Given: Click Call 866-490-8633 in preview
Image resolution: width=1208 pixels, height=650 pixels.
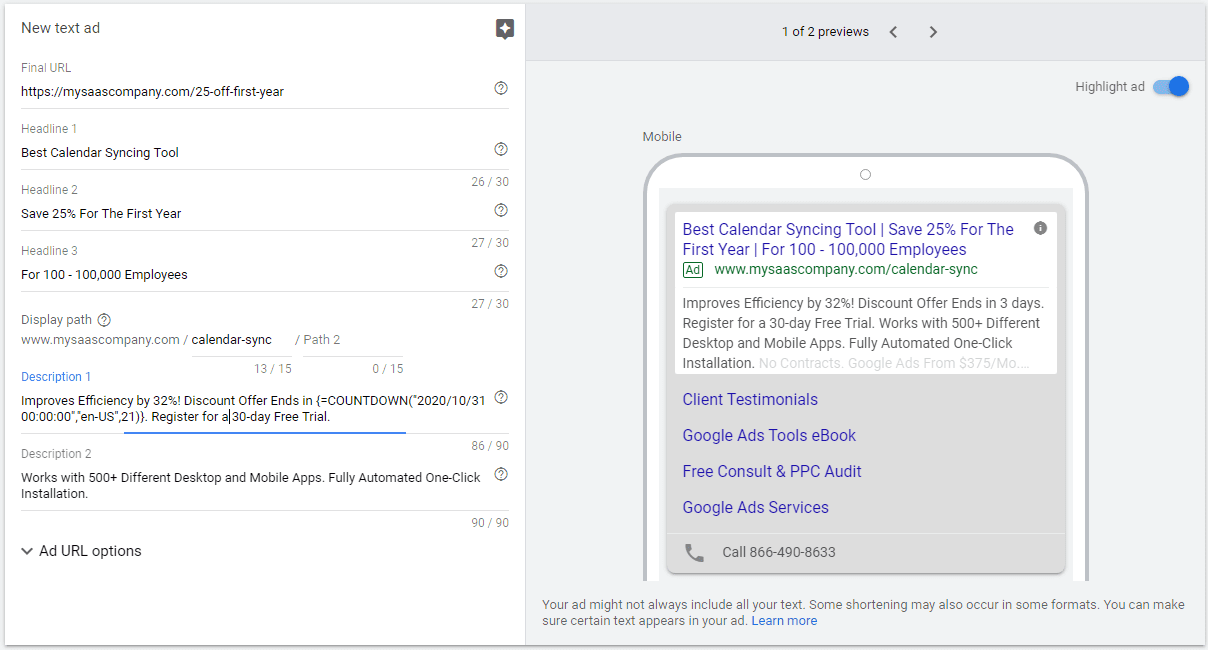Looking at the screenshot, I should click(x=779, y=552).
